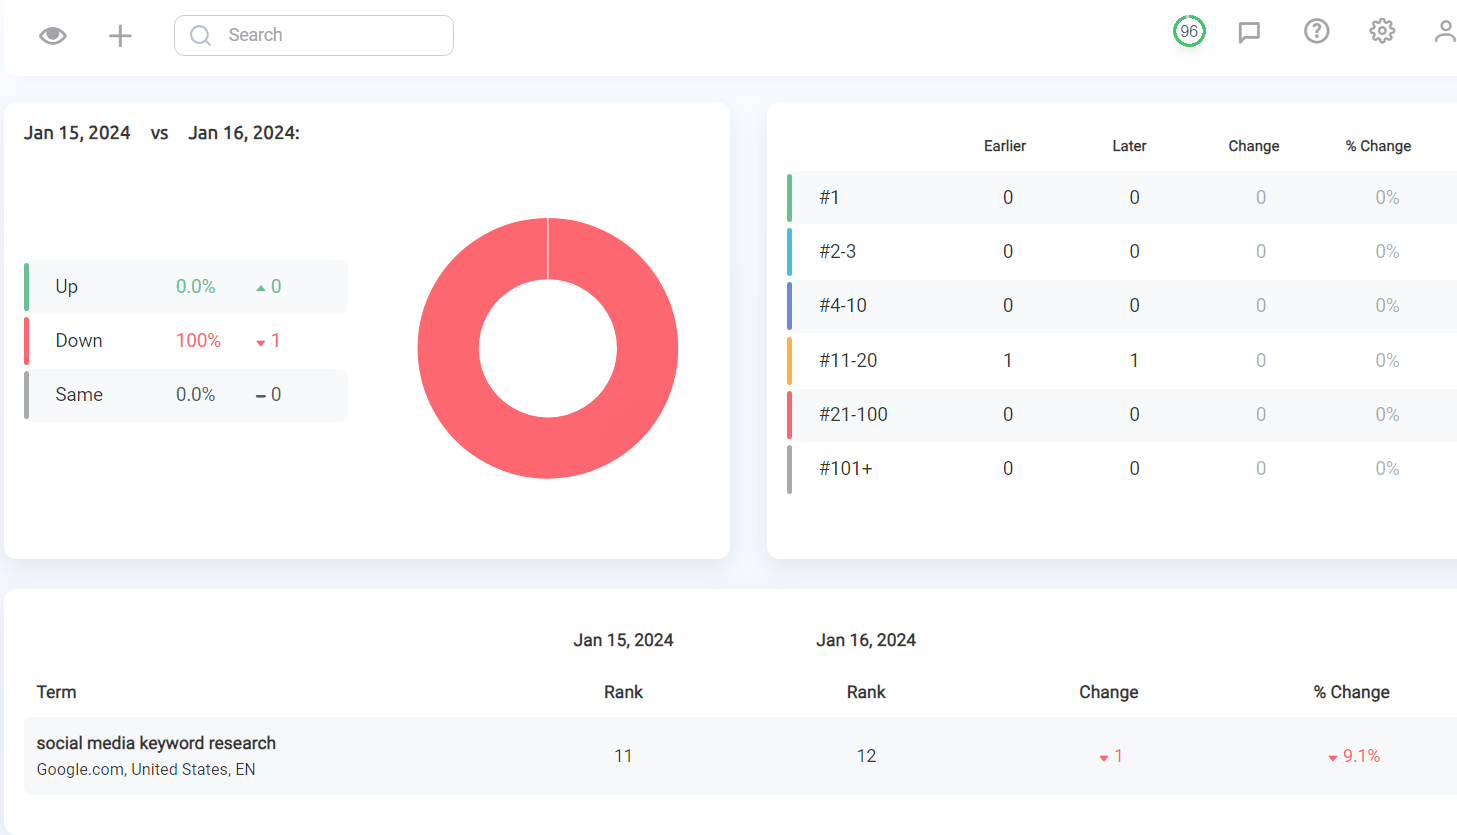
Task: Select the Same 0.0% row
Action: pos(186,395)
